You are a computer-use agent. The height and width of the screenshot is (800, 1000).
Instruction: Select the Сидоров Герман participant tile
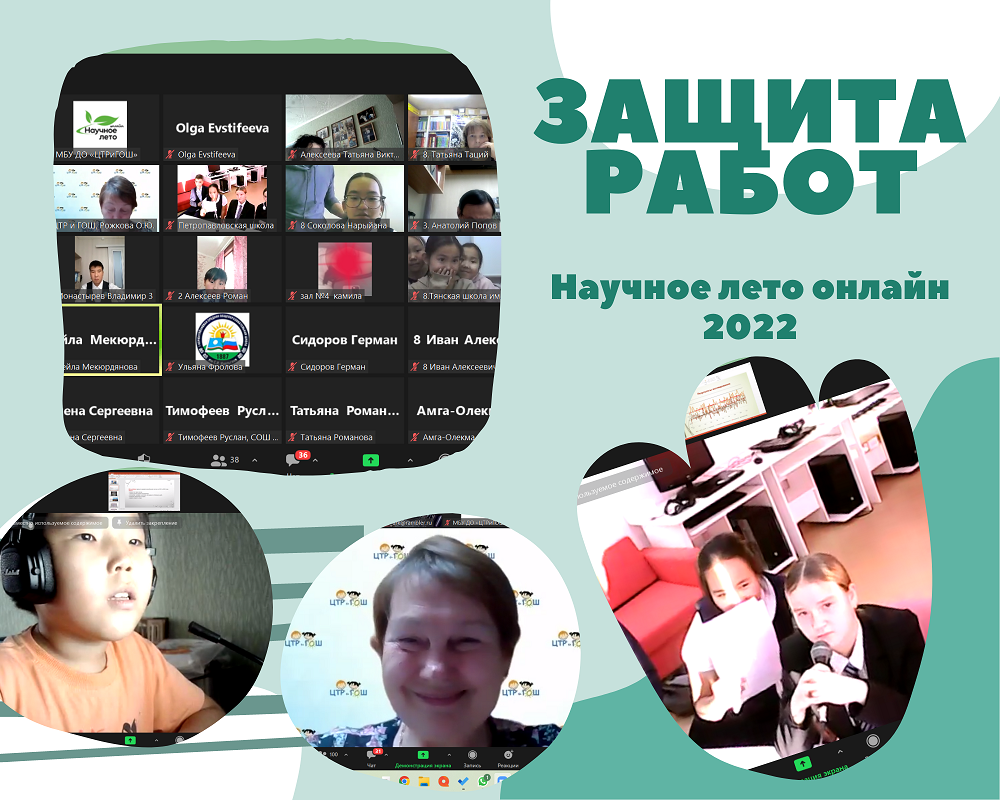tap(344, 340)
